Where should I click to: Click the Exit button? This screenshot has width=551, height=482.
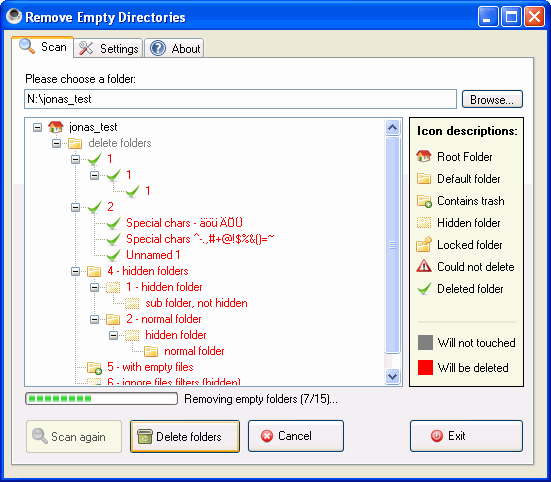point(466,436)
